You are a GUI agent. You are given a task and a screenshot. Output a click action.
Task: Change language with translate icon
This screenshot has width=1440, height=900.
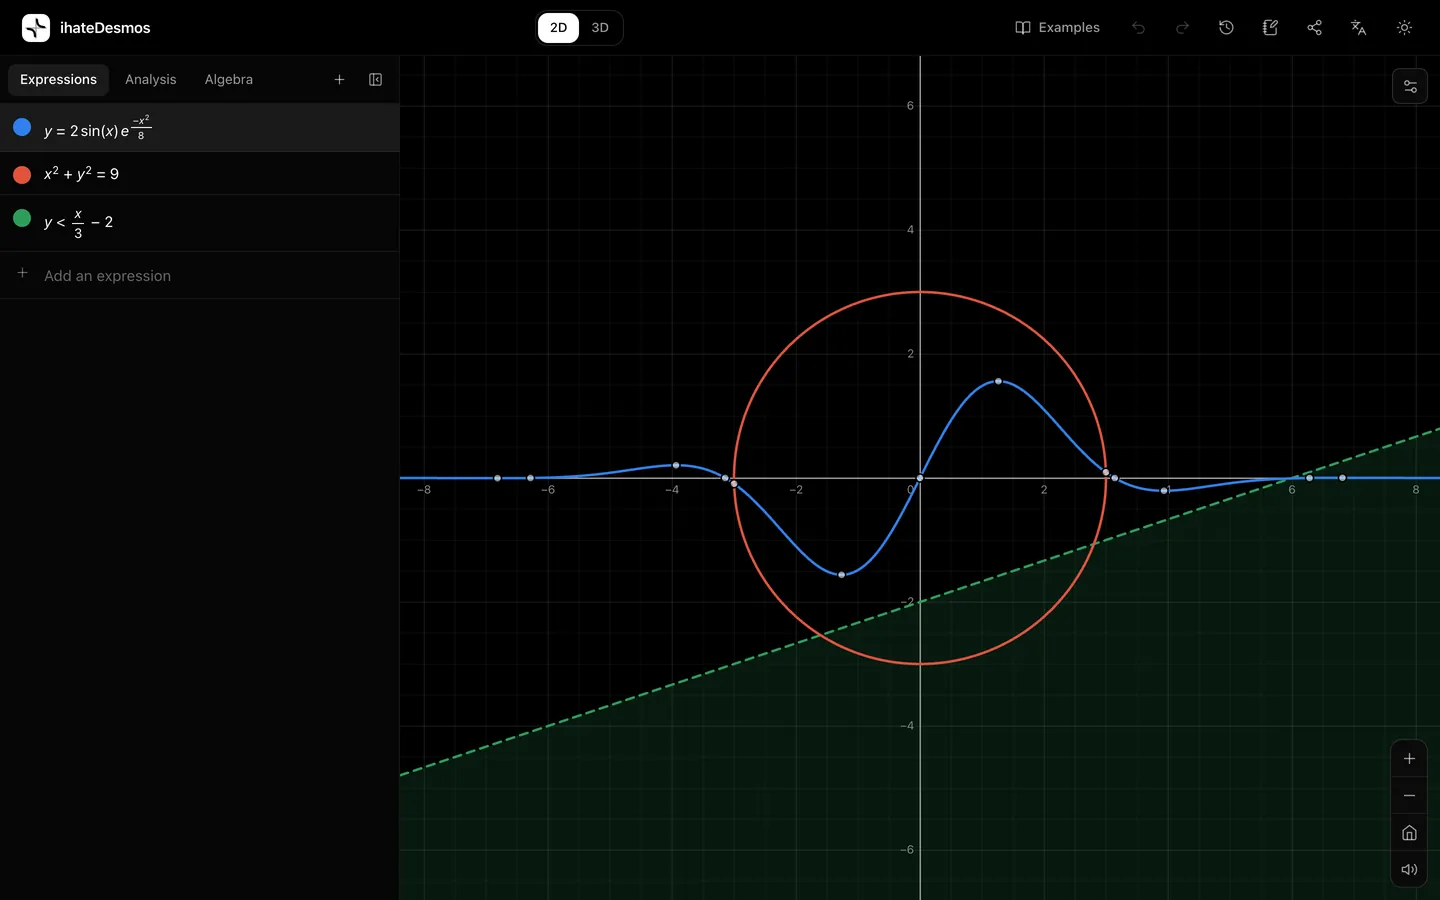[x=1358, y=28]
